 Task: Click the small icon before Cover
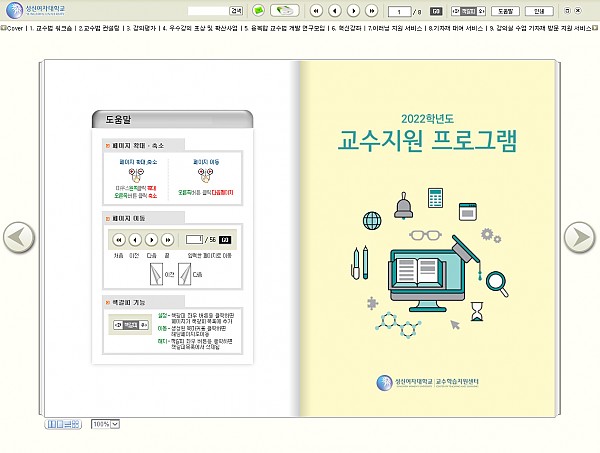(x=3, y=28)
